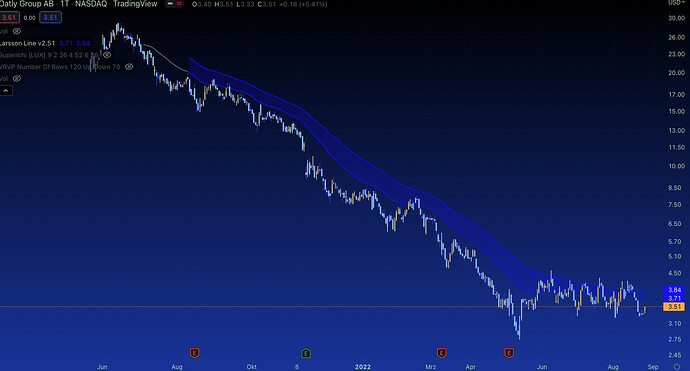Click the 2.45 price scale label

pos(675,355)
